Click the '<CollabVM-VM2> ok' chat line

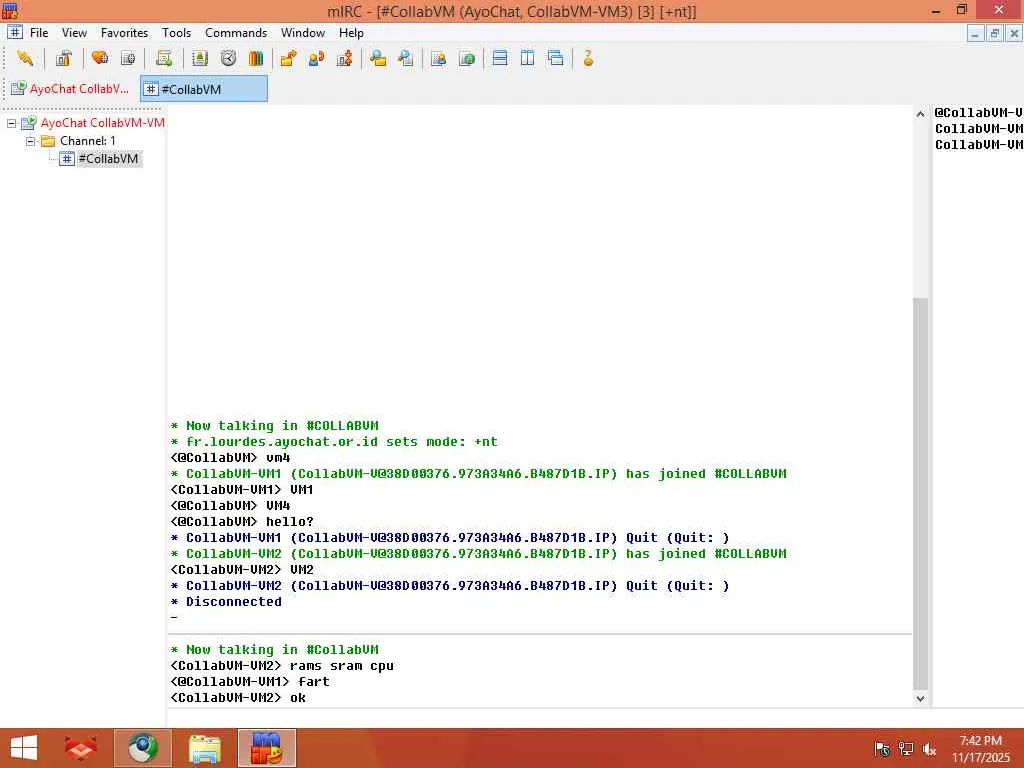238,697
